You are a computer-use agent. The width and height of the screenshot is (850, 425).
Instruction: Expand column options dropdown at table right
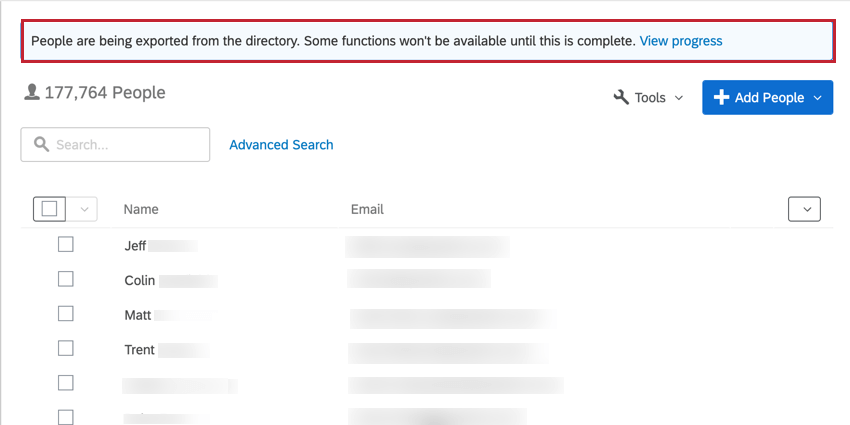click(x=804, y=209)
